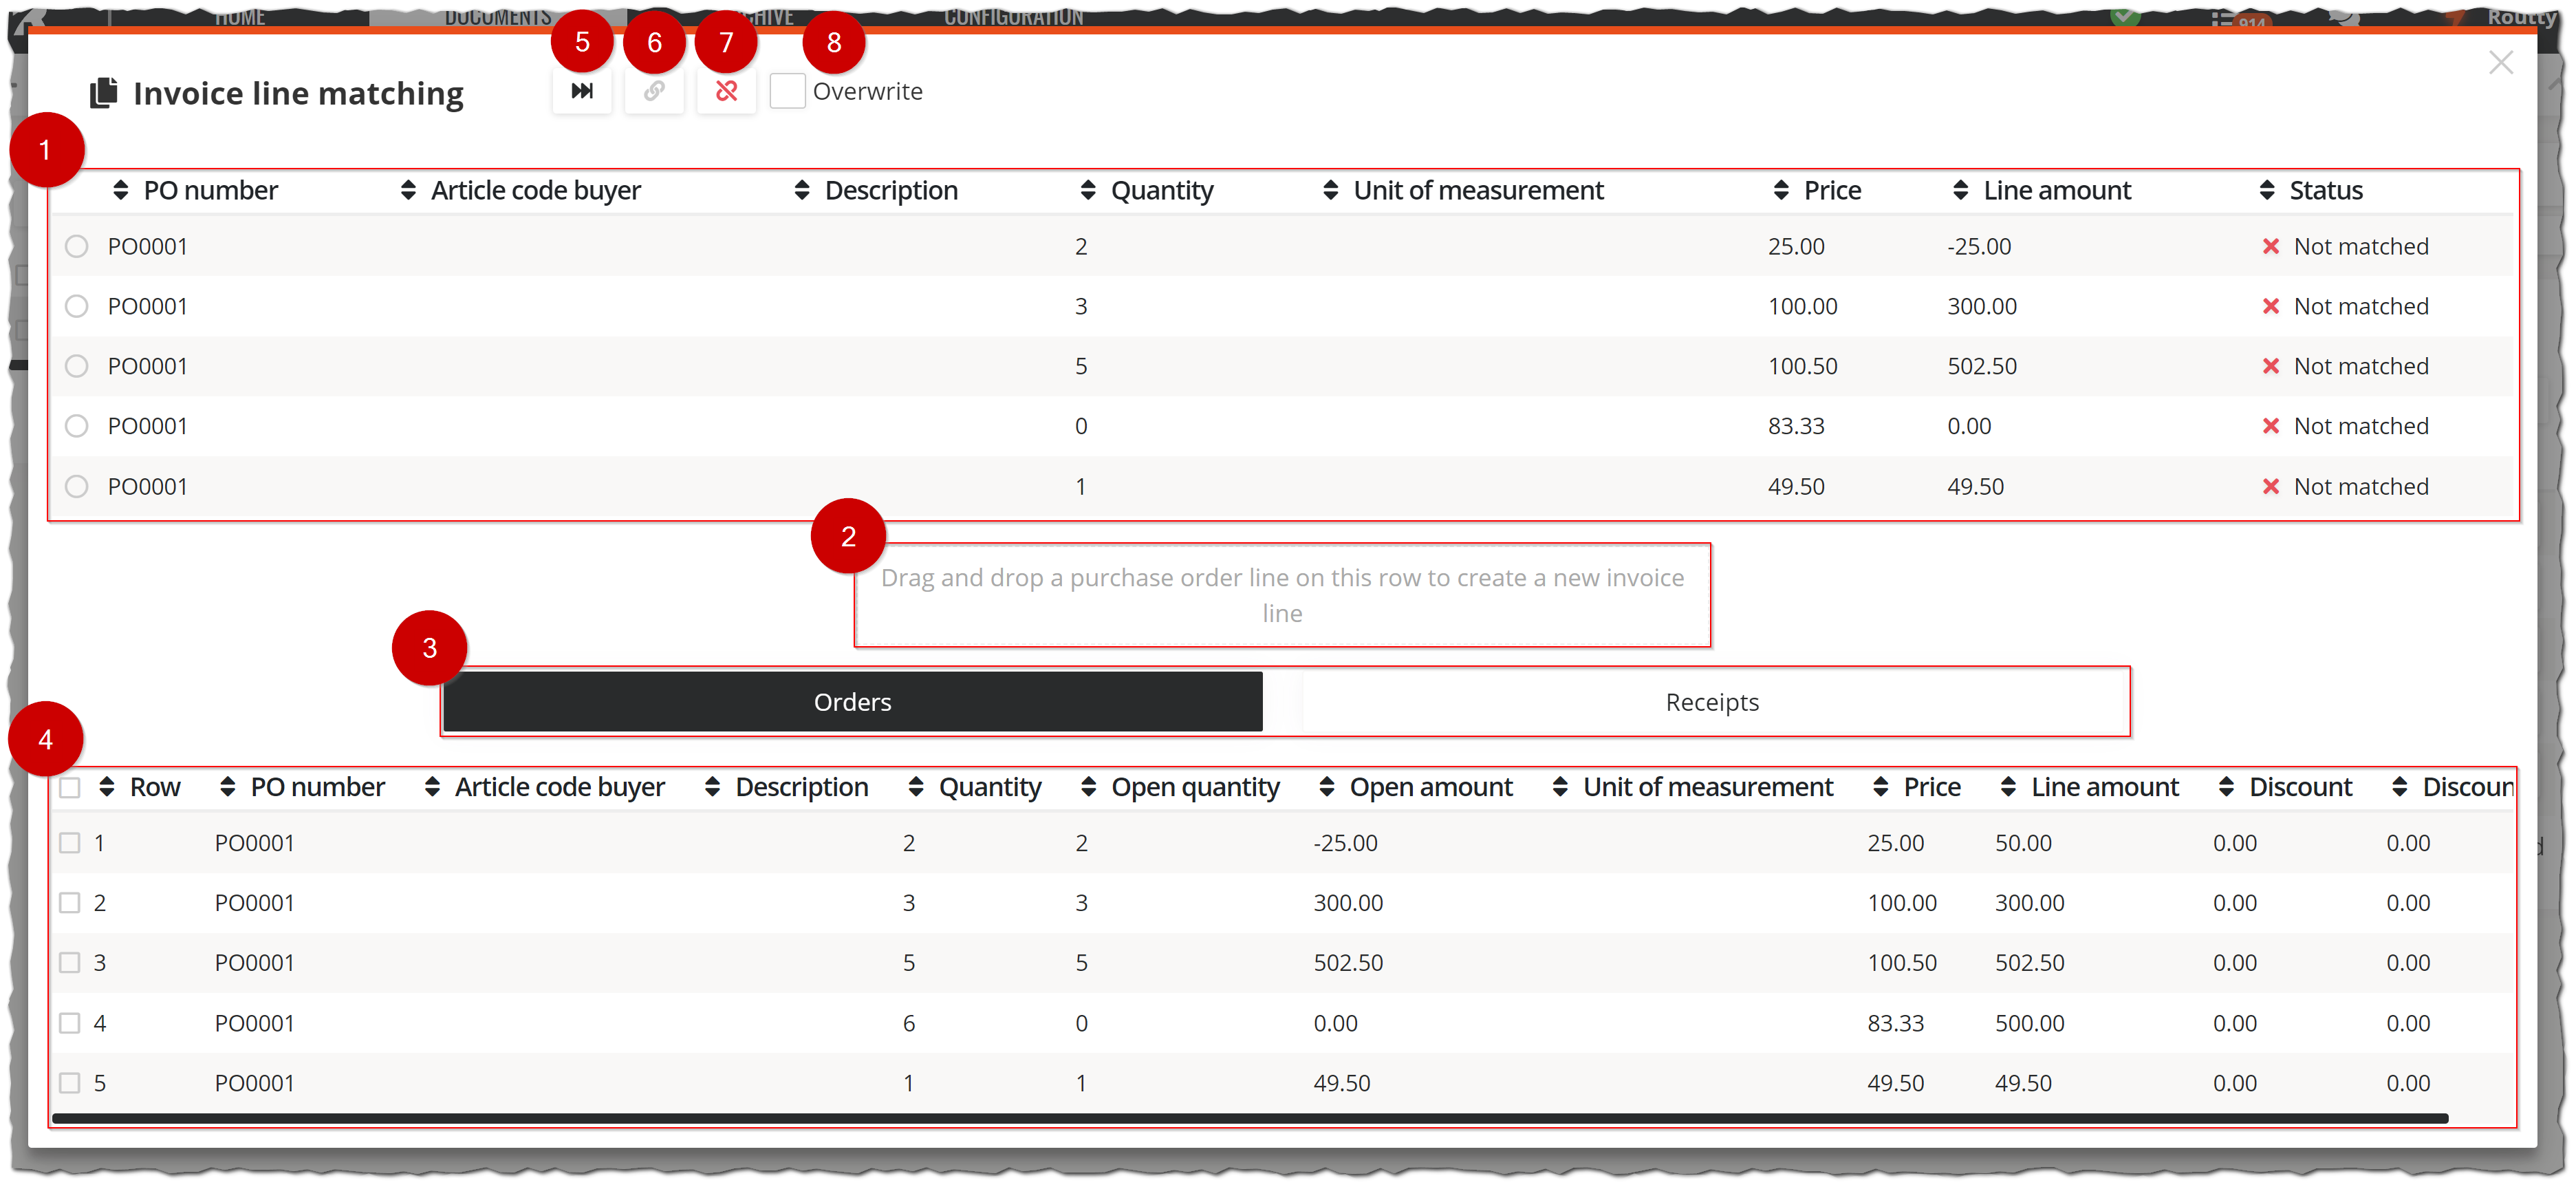Click the auto-match fast-forward icon
This screenshot has width=2576, height=1187.
582,91
